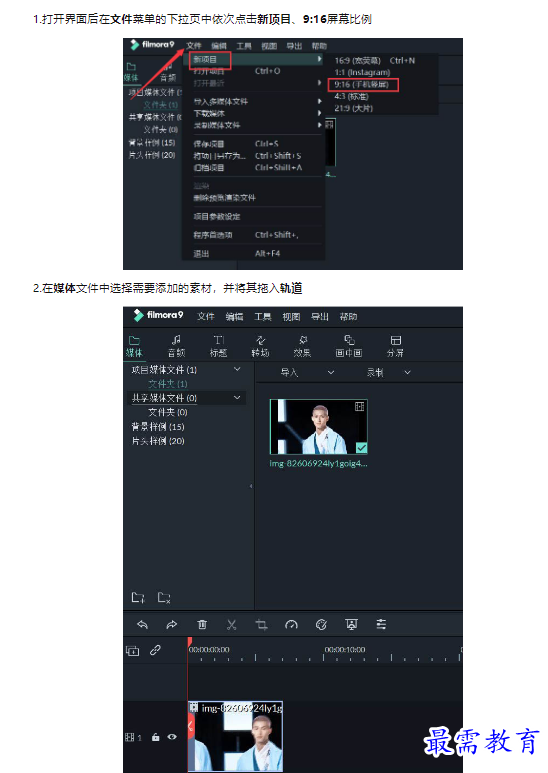Click the red playhead marker at 00:00:00:00
548x773 pixels.
[x=190, y=642]
